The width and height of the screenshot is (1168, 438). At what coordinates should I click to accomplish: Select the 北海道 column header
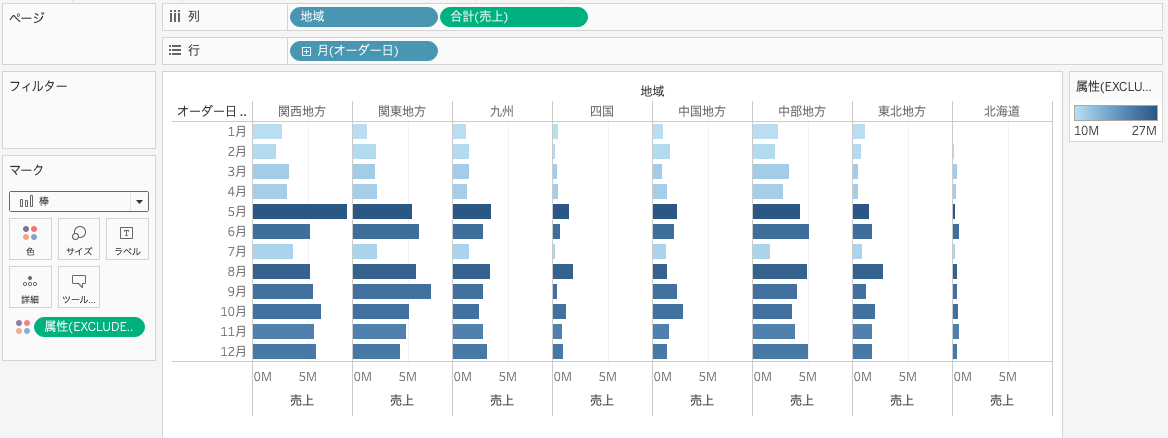point(1001,112)
